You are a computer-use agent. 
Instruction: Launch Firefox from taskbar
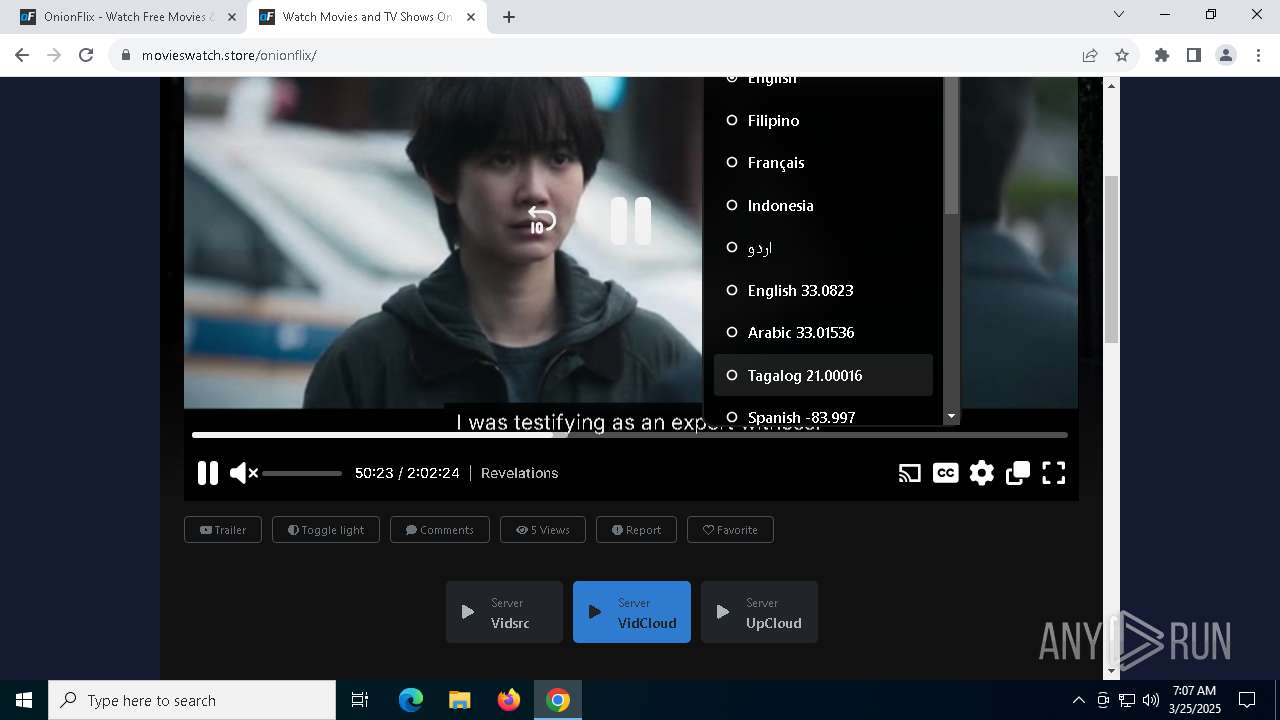509,700
